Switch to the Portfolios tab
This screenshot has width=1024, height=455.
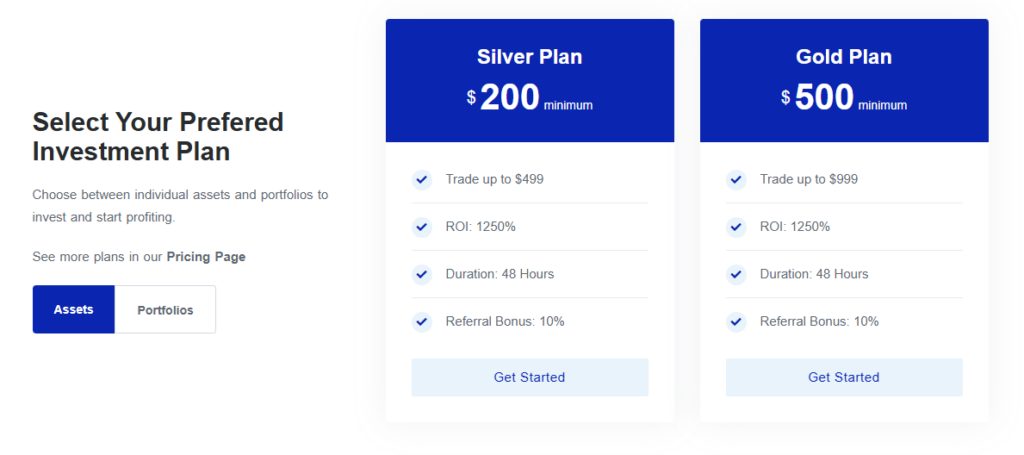point(165,310)
